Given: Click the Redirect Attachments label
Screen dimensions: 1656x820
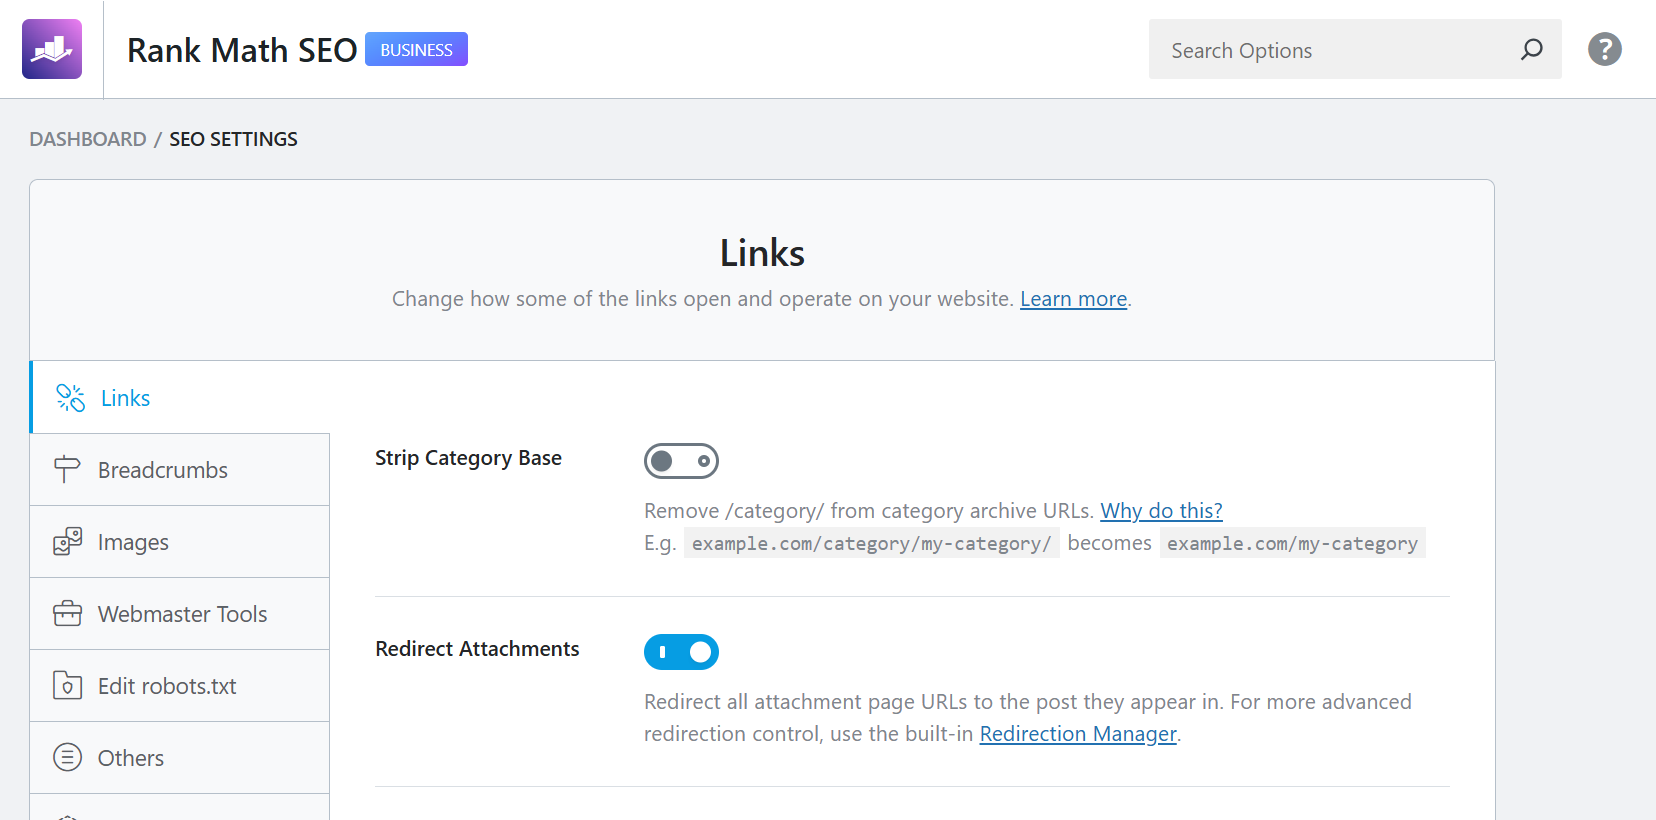Looking at the screenshot, I should 477,649.
